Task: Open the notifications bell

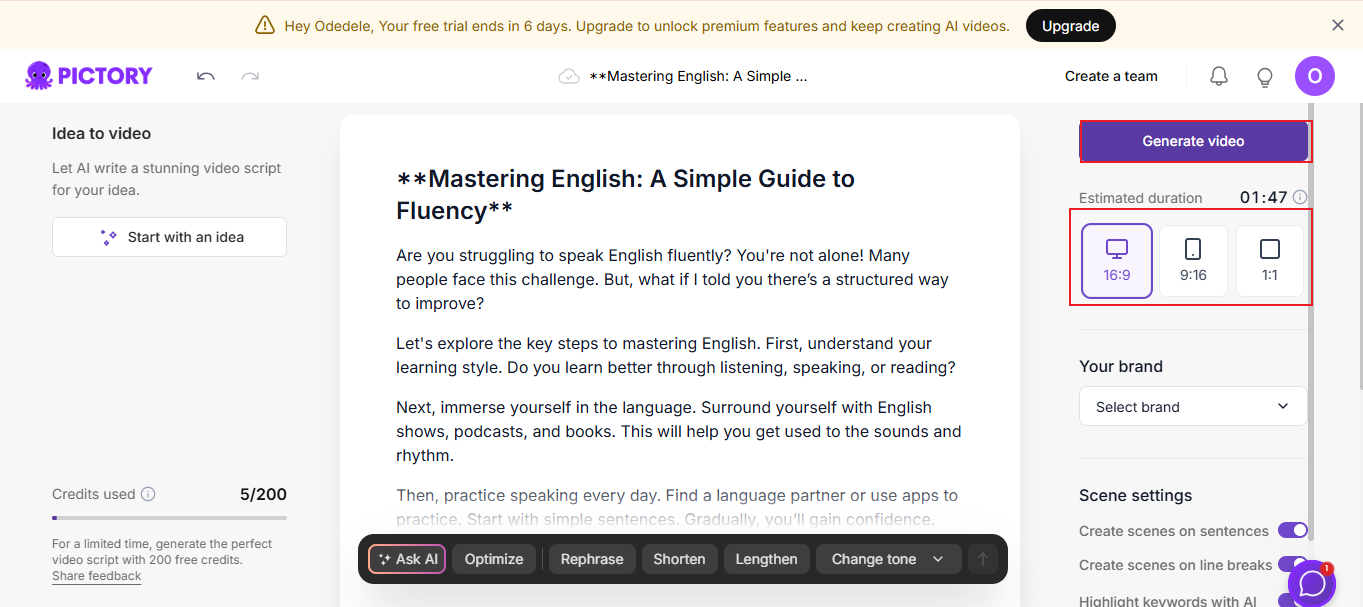Action: 1219,76
